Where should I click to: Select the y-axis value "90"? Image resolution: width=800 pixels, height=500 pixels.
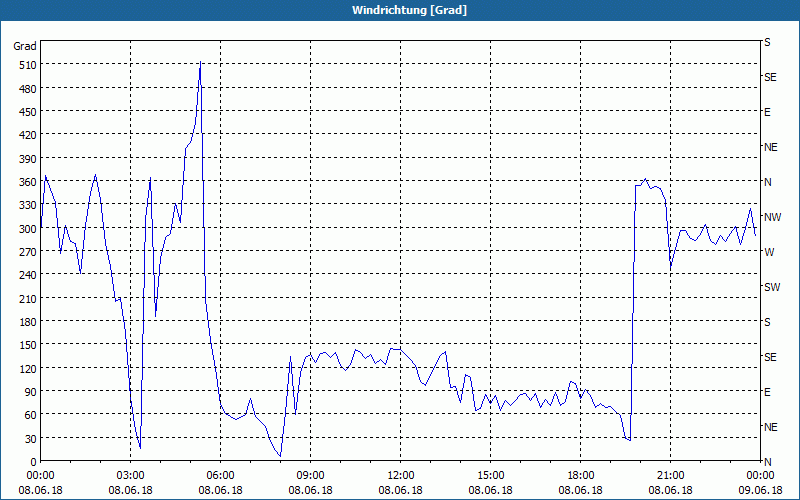point(31,392)
